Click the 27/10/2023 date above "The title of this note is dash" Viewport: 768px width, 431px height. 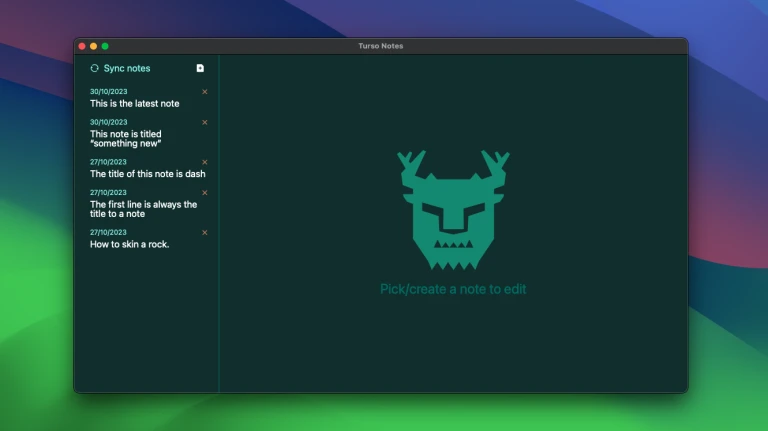(x=108, y=162)
